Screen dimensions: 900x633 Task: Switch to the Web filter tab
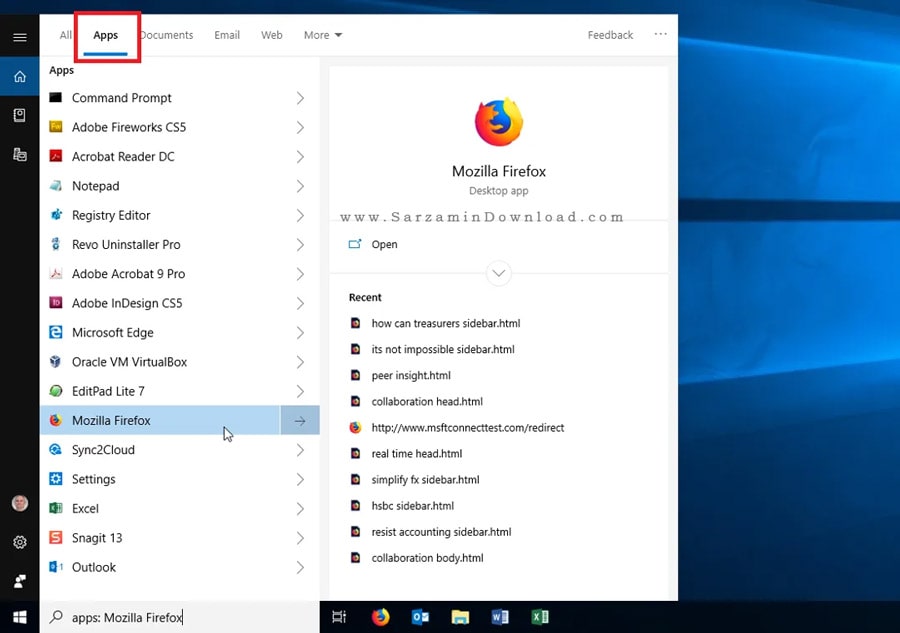click(271, 35)
